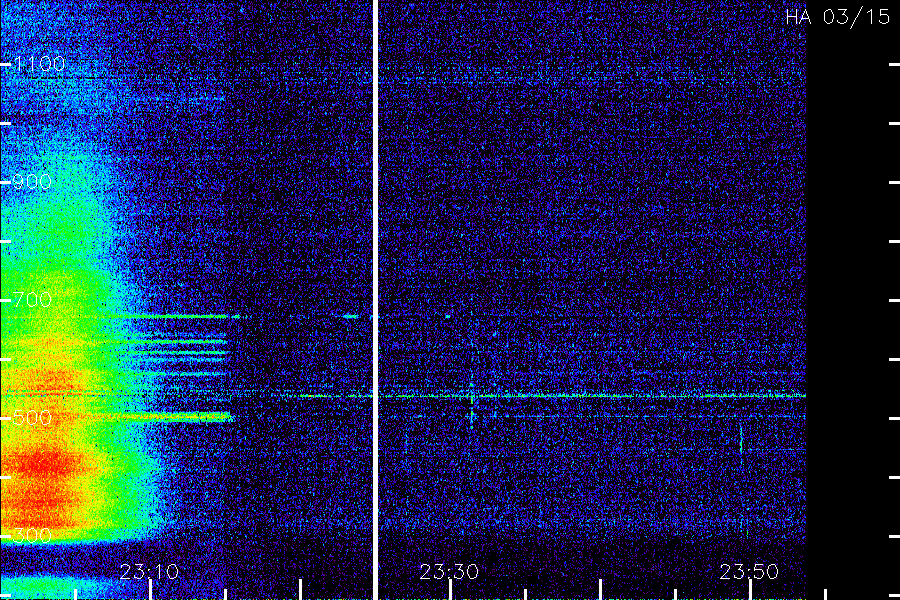Click the HA 03/15 date label

coord(838,17)
